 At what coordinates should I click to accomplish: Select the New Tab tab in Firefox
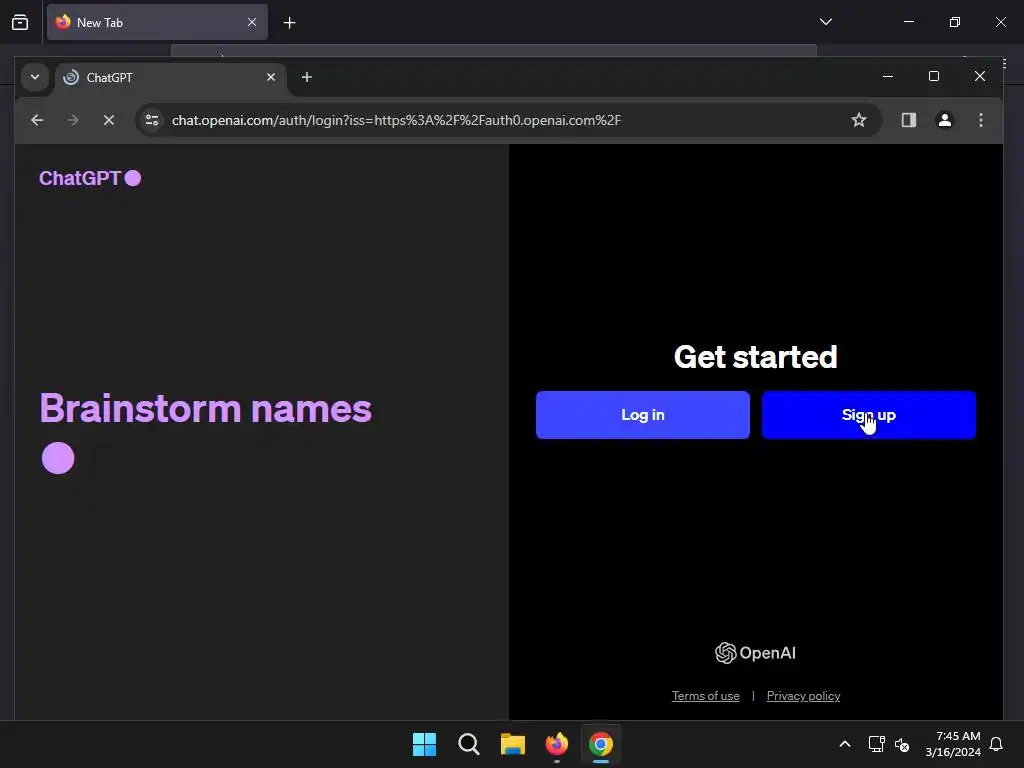point(157,22)
